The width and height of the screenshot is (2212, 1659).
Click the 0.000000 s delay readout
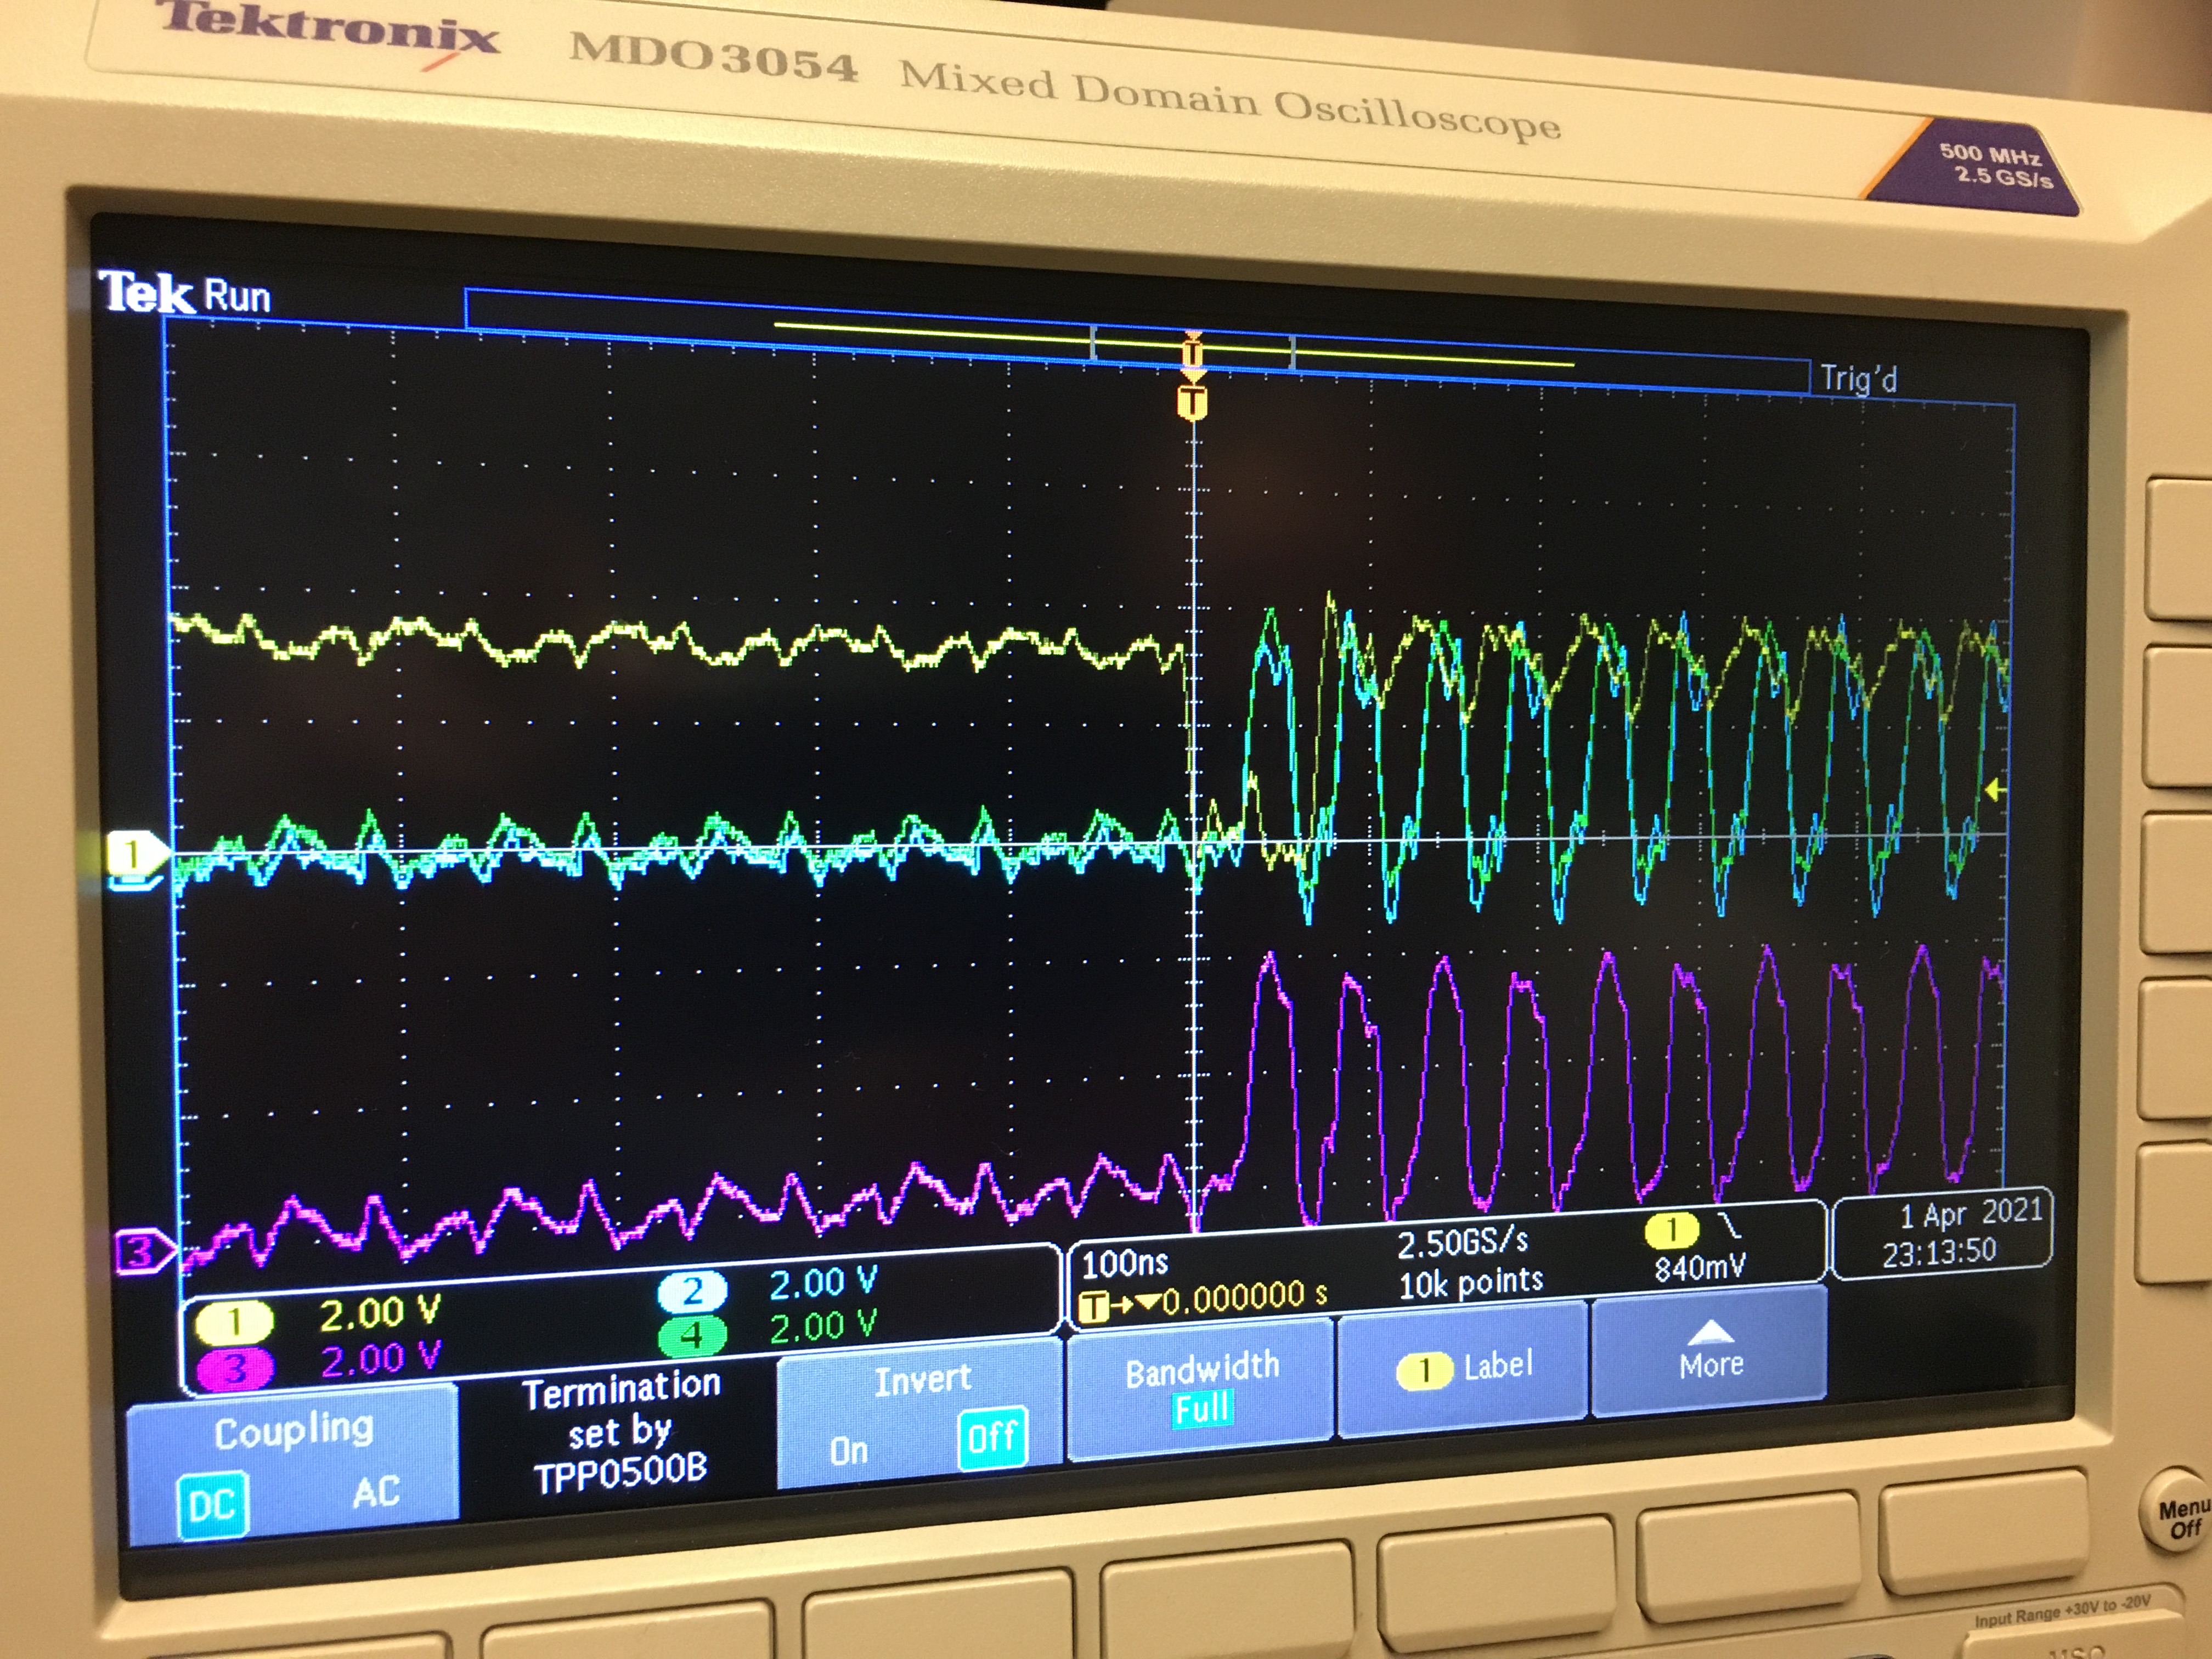coord(1244,1298)
